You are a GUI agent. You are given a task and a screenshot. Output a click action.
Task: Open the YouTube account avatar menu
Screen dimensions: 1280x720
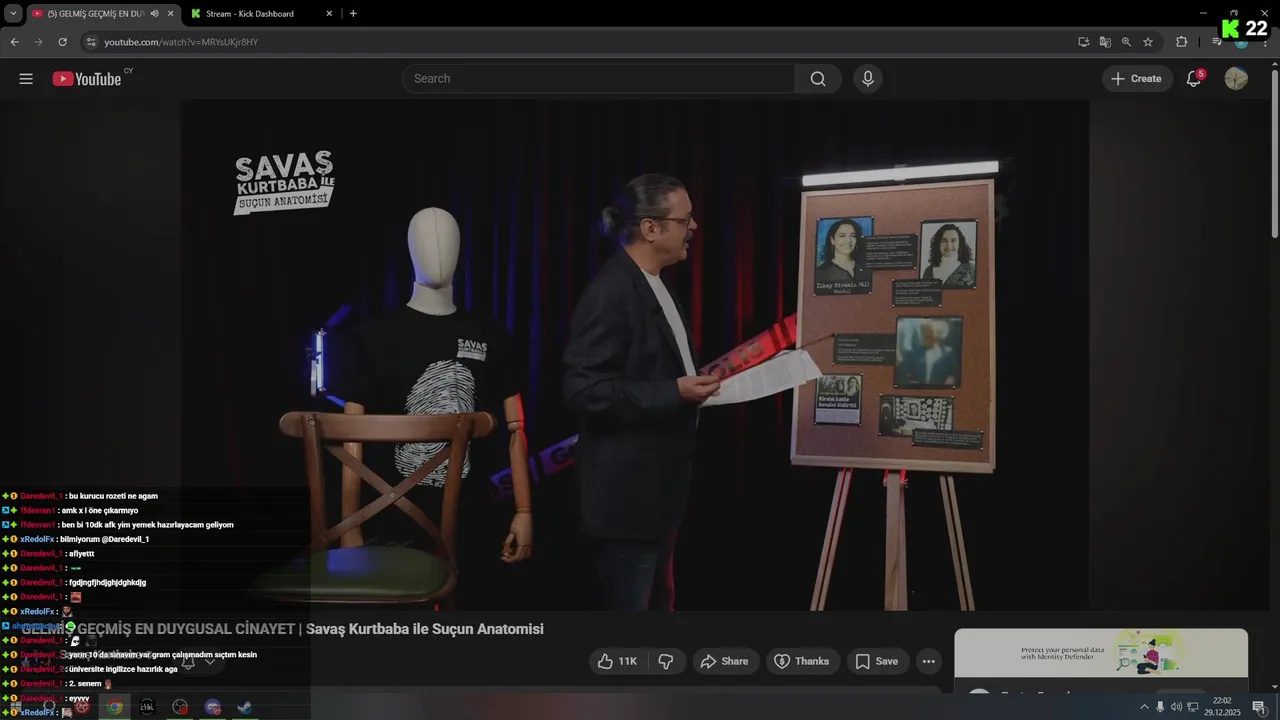pos(1236,79)
